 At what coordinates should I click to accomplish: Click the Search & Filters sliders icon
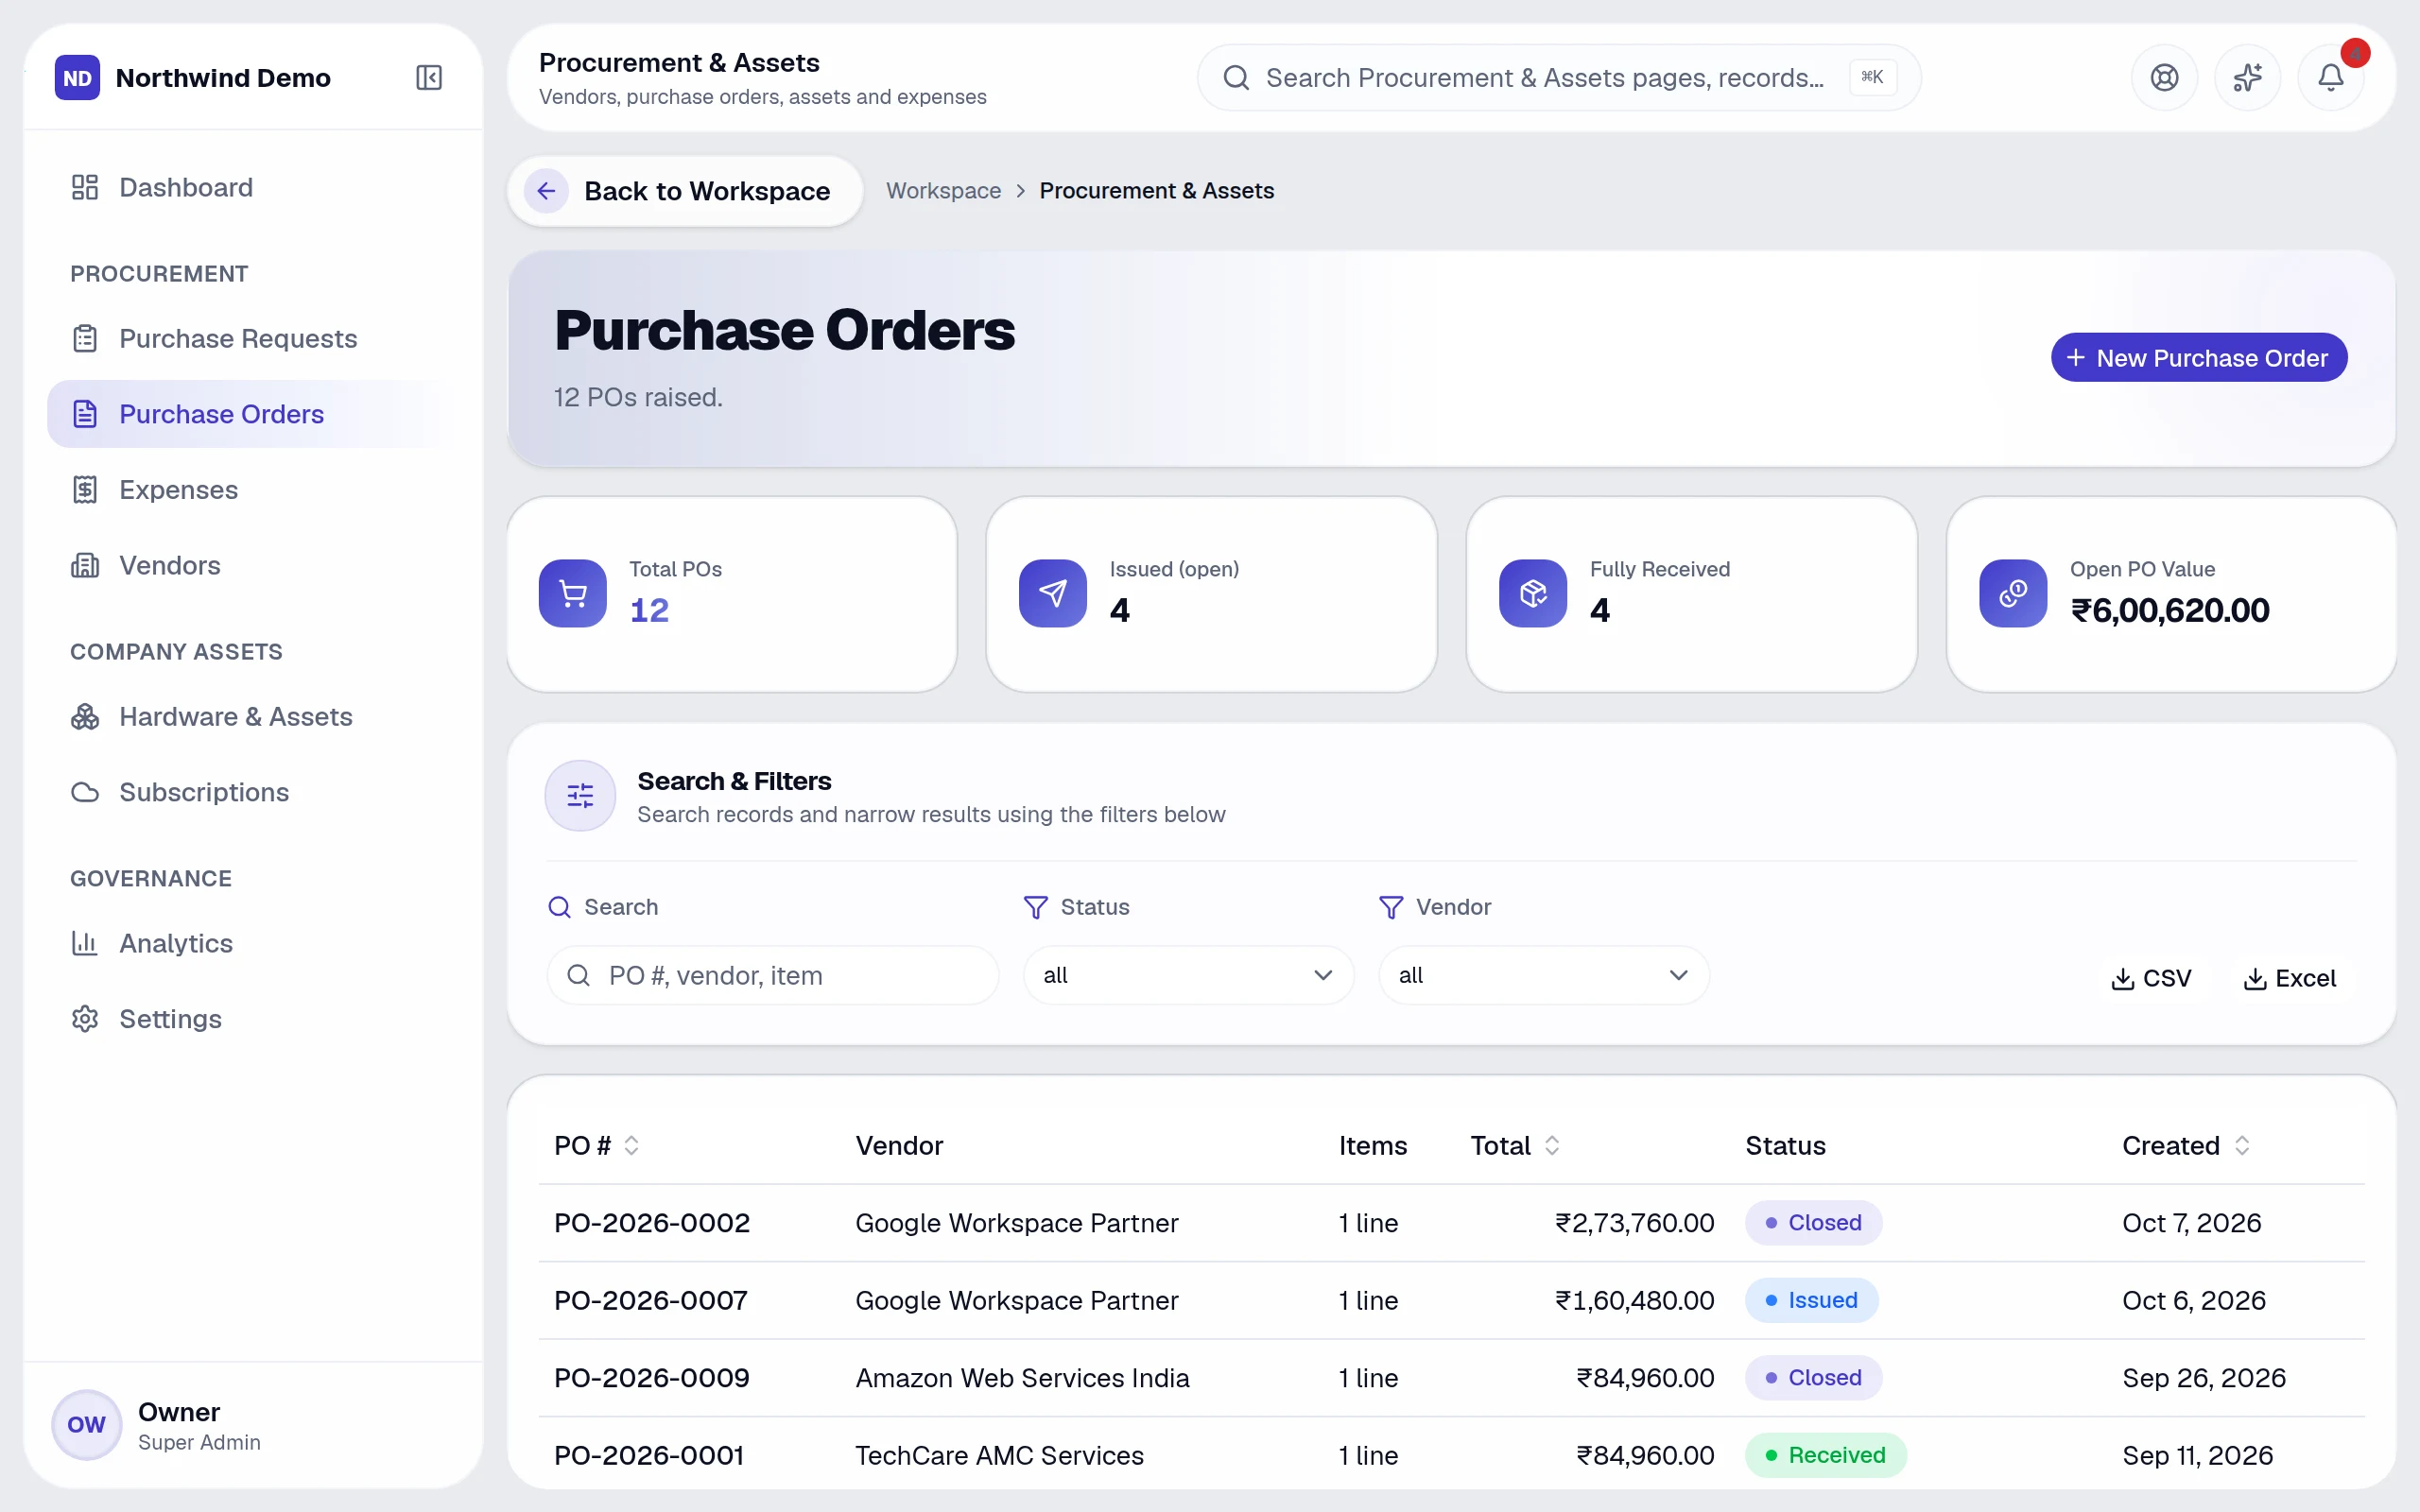click(x=580, y=796)
